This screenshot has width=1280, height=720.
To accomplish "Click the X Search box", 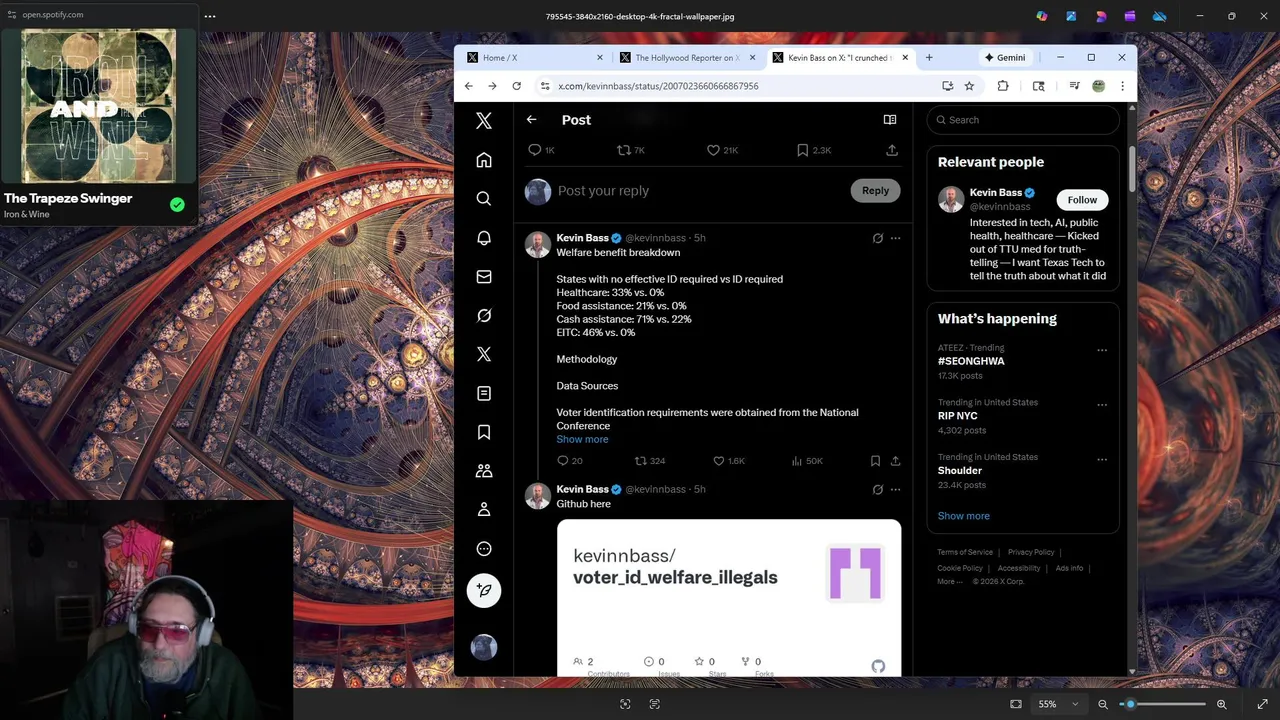I will (x=1023, y=120).
